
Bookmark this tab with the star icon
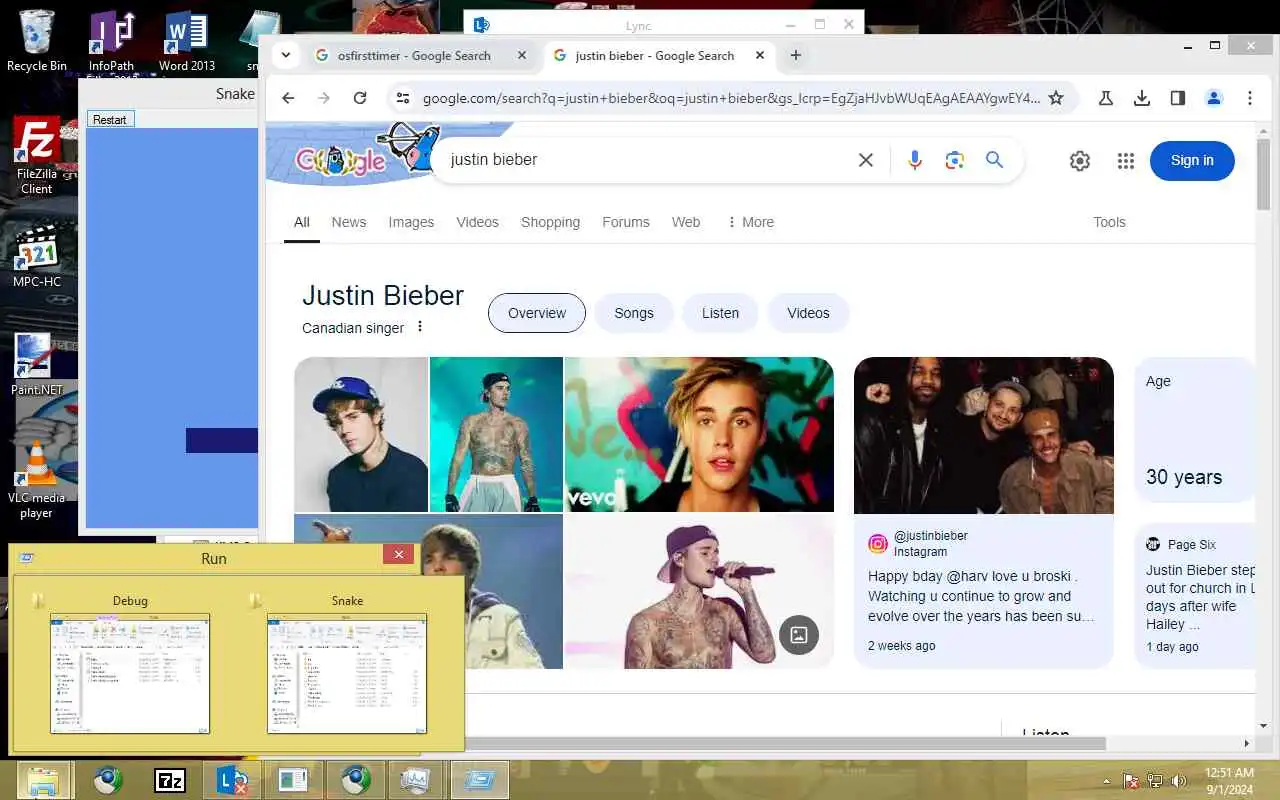coord(1056,98)
